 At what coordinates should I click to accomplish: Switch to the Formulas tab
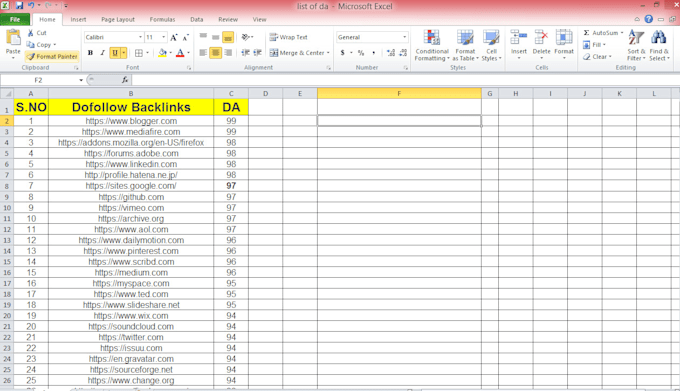coord(163,20)
